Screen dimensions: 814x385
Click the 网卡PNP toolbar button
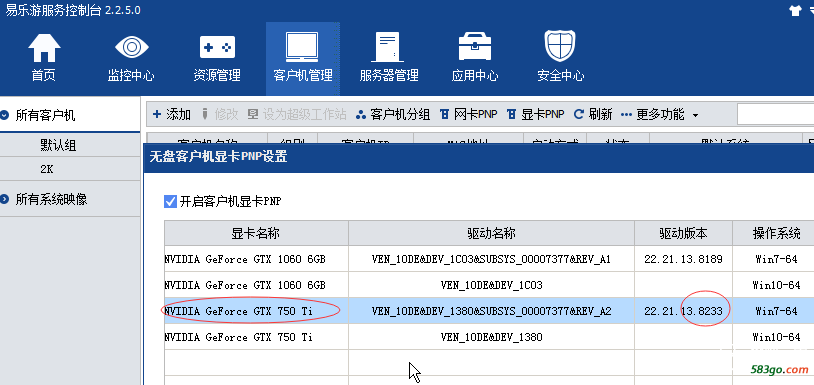[469, 115]
